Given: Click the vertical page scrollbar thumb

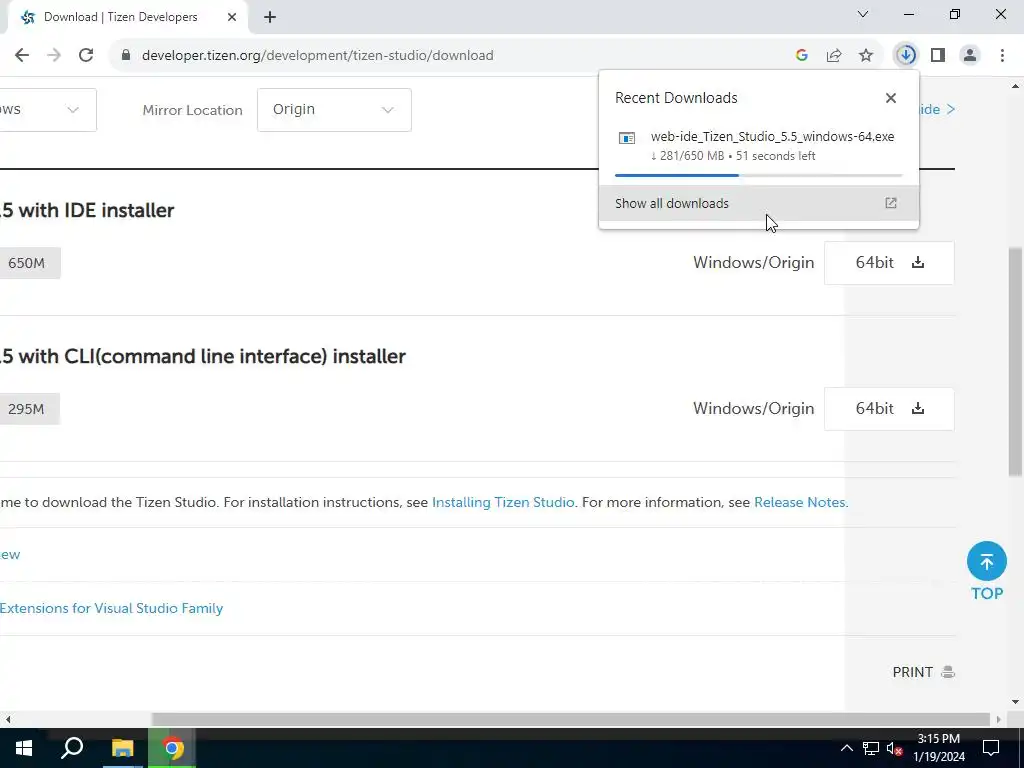Looking at the screenshot, I should (1015, 361).
